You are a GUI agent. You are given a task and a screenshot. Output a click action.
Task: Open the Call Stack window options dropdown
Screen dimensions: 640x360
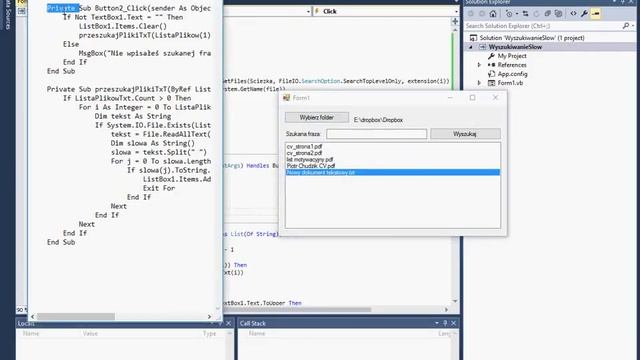coord(436,323)
